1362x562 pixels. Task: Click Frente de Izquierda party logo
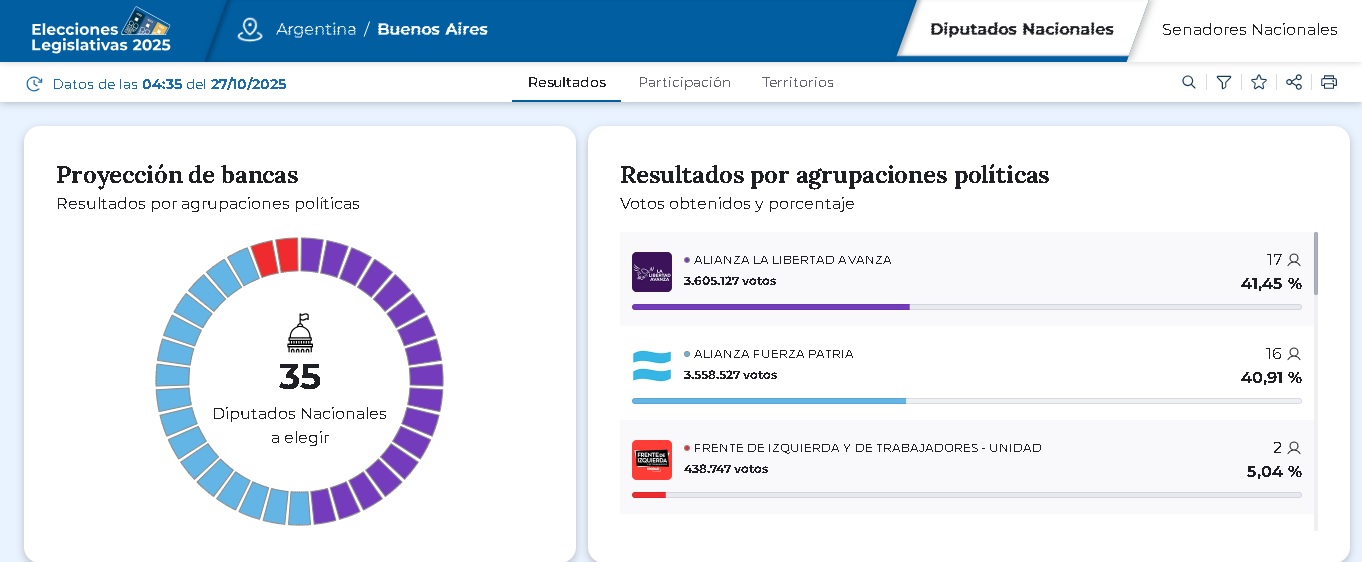652,460
